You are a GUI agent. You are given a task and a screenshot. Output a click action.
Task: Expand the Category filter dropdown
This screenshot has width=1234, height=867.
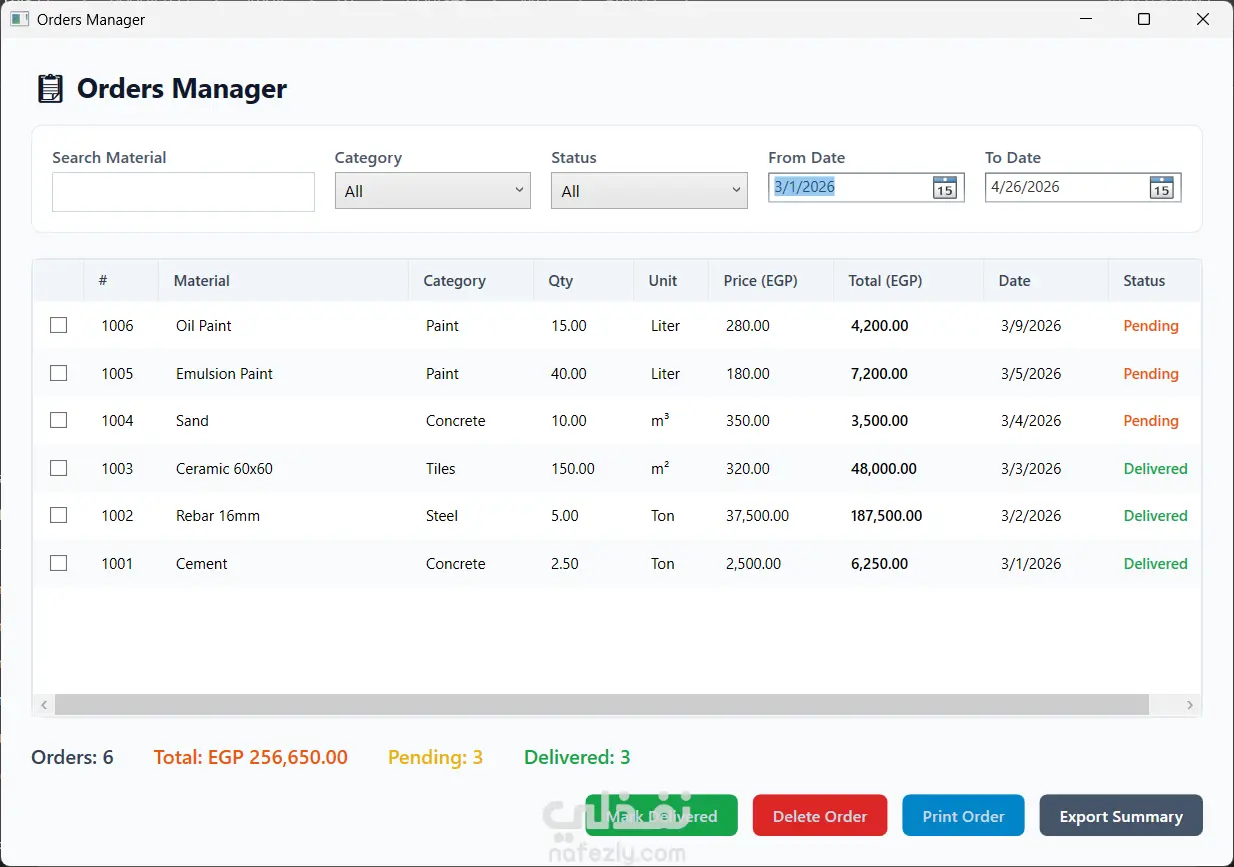432,190
